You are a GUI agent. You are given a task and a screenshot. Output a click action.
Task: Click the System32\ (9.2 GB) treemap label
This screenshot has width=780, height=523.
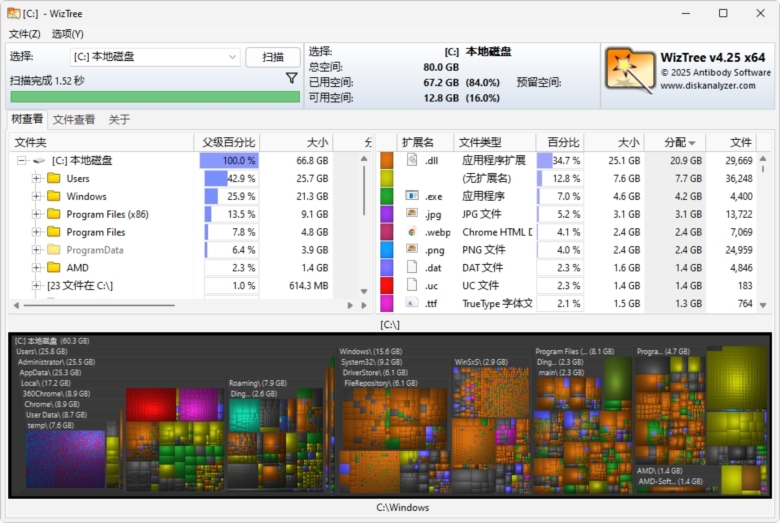[372, 362]
